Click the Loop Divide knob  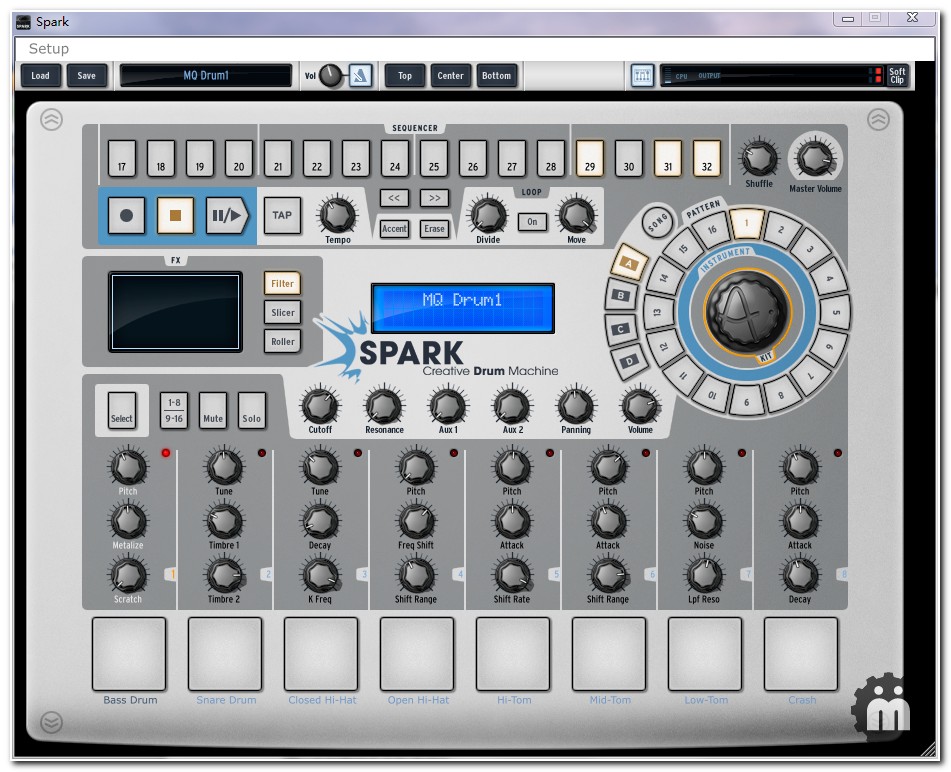(x=488, y=214)
